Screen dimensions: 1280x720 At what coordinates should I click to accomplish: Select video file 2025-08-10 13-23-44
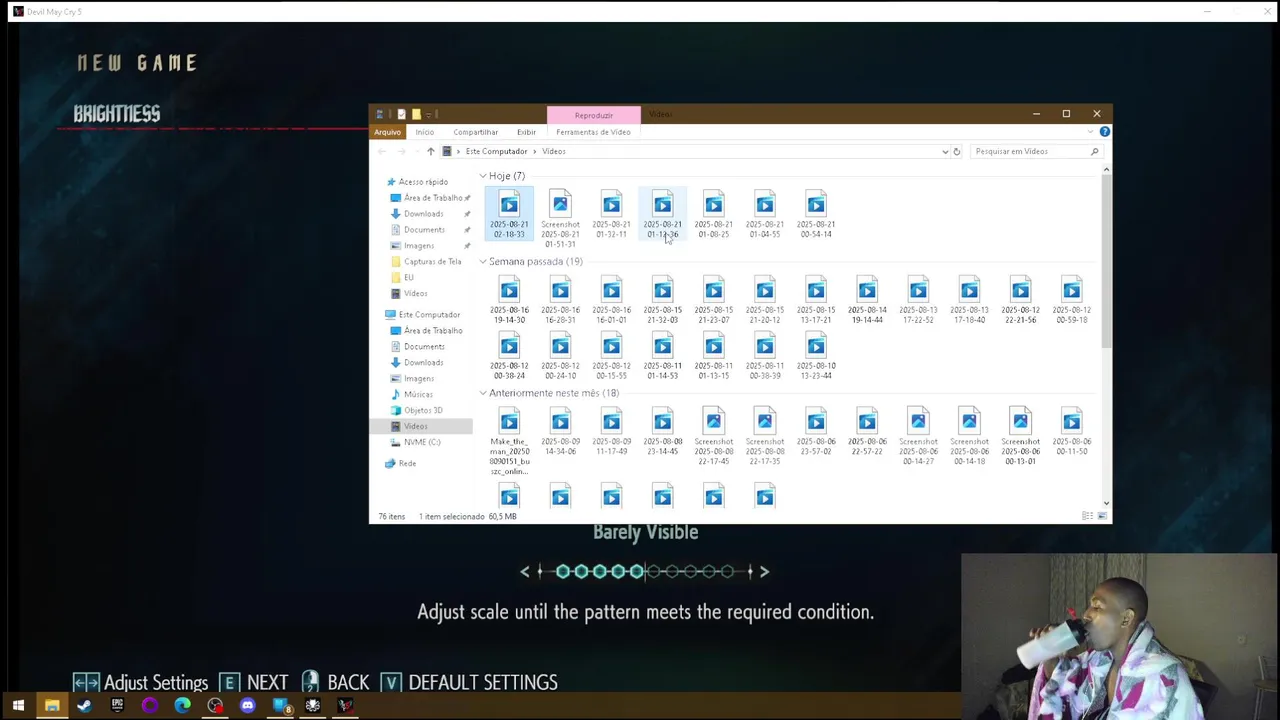816,357
